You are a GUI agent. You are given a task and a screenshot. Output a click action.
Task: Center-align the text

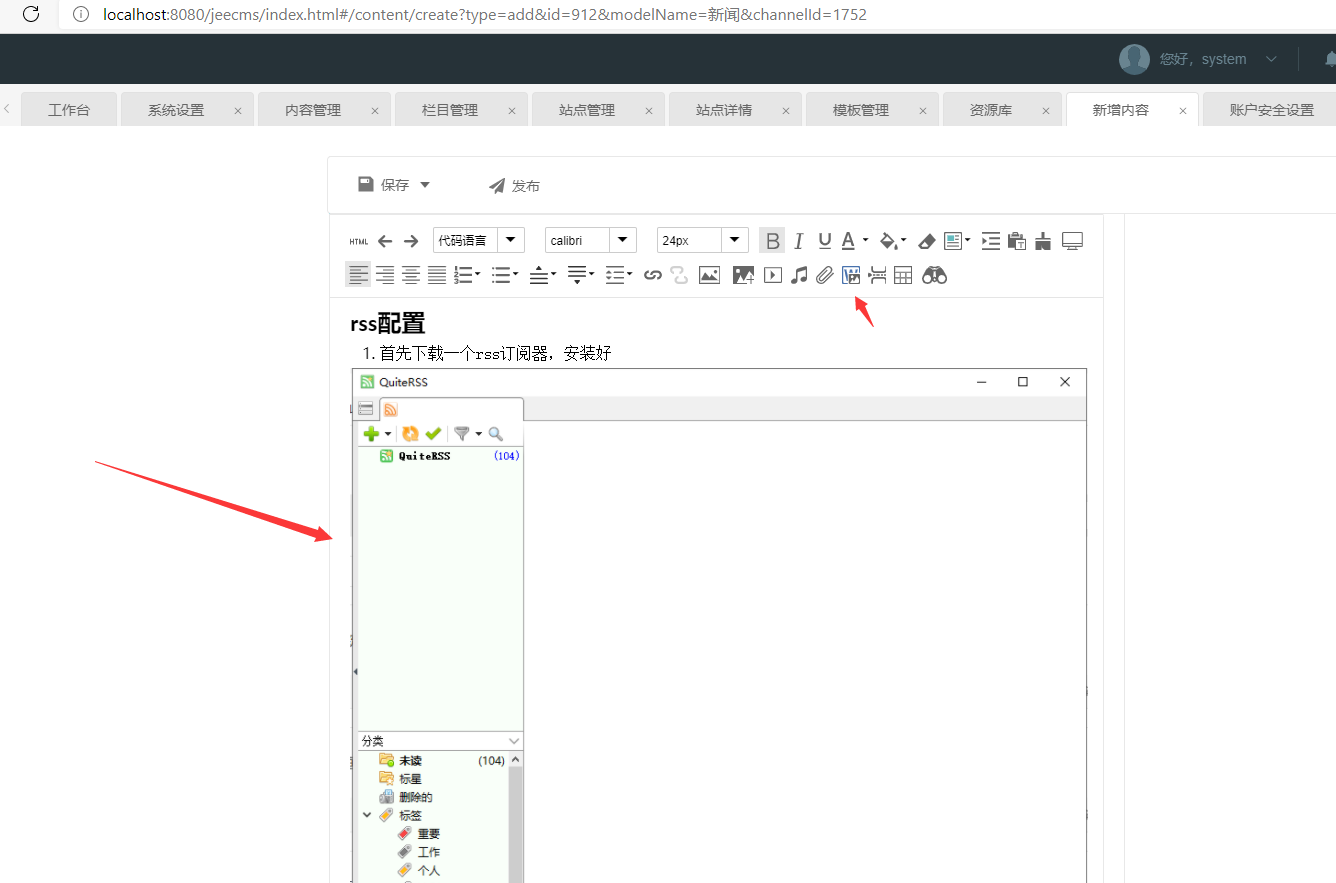click(410, 275)
